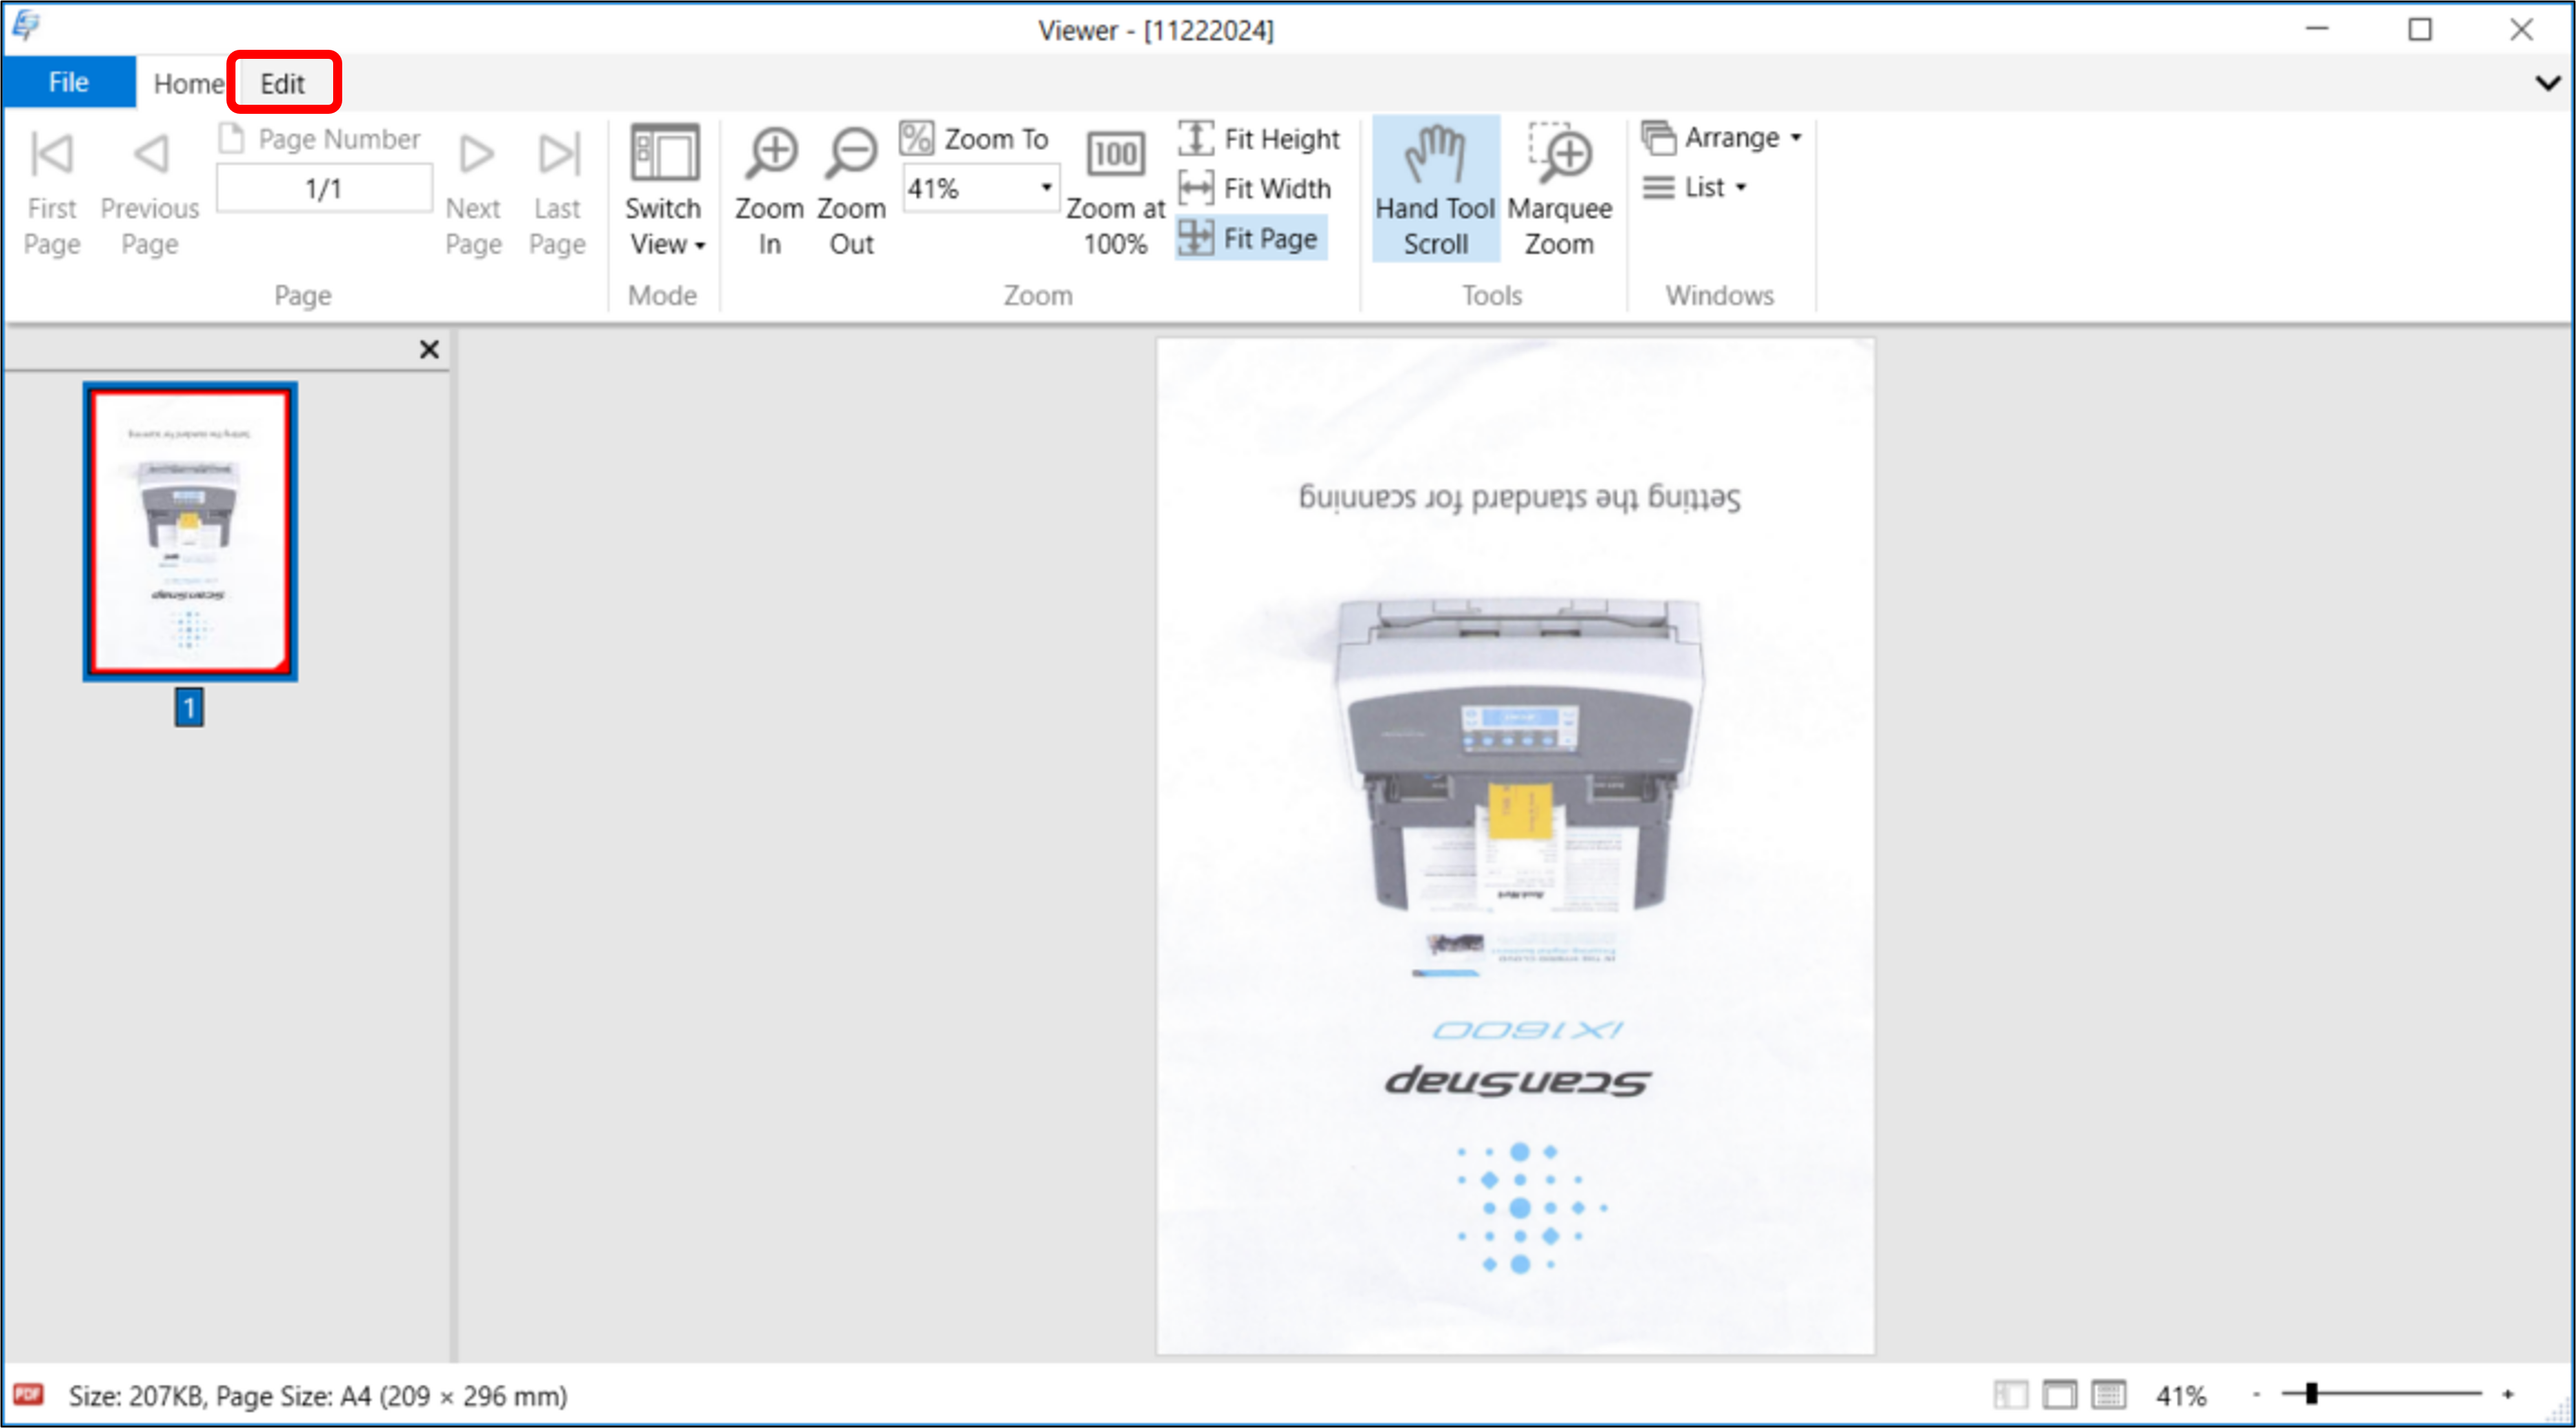Open the List windows dropdown
This screenshot has width=2576, height=1428.
[x=1694, y=187]
